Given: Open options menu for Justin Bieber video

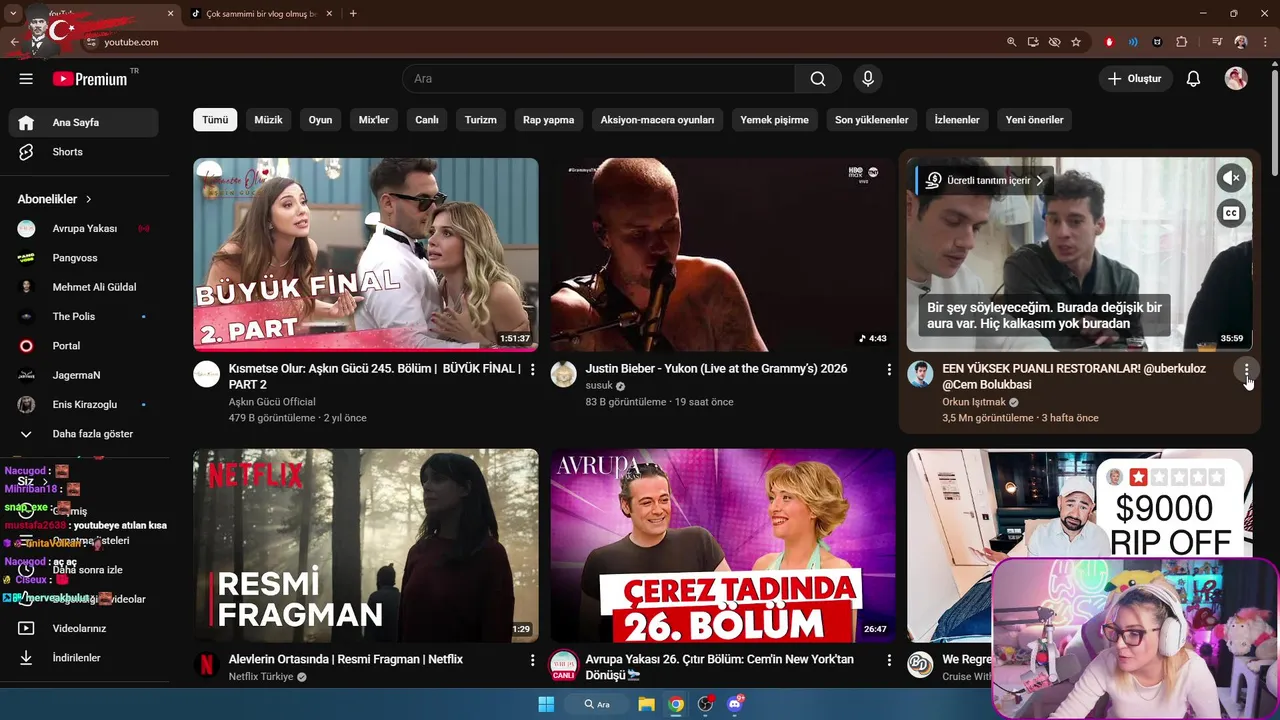Looking at the screenshot, I should (889, 370).
